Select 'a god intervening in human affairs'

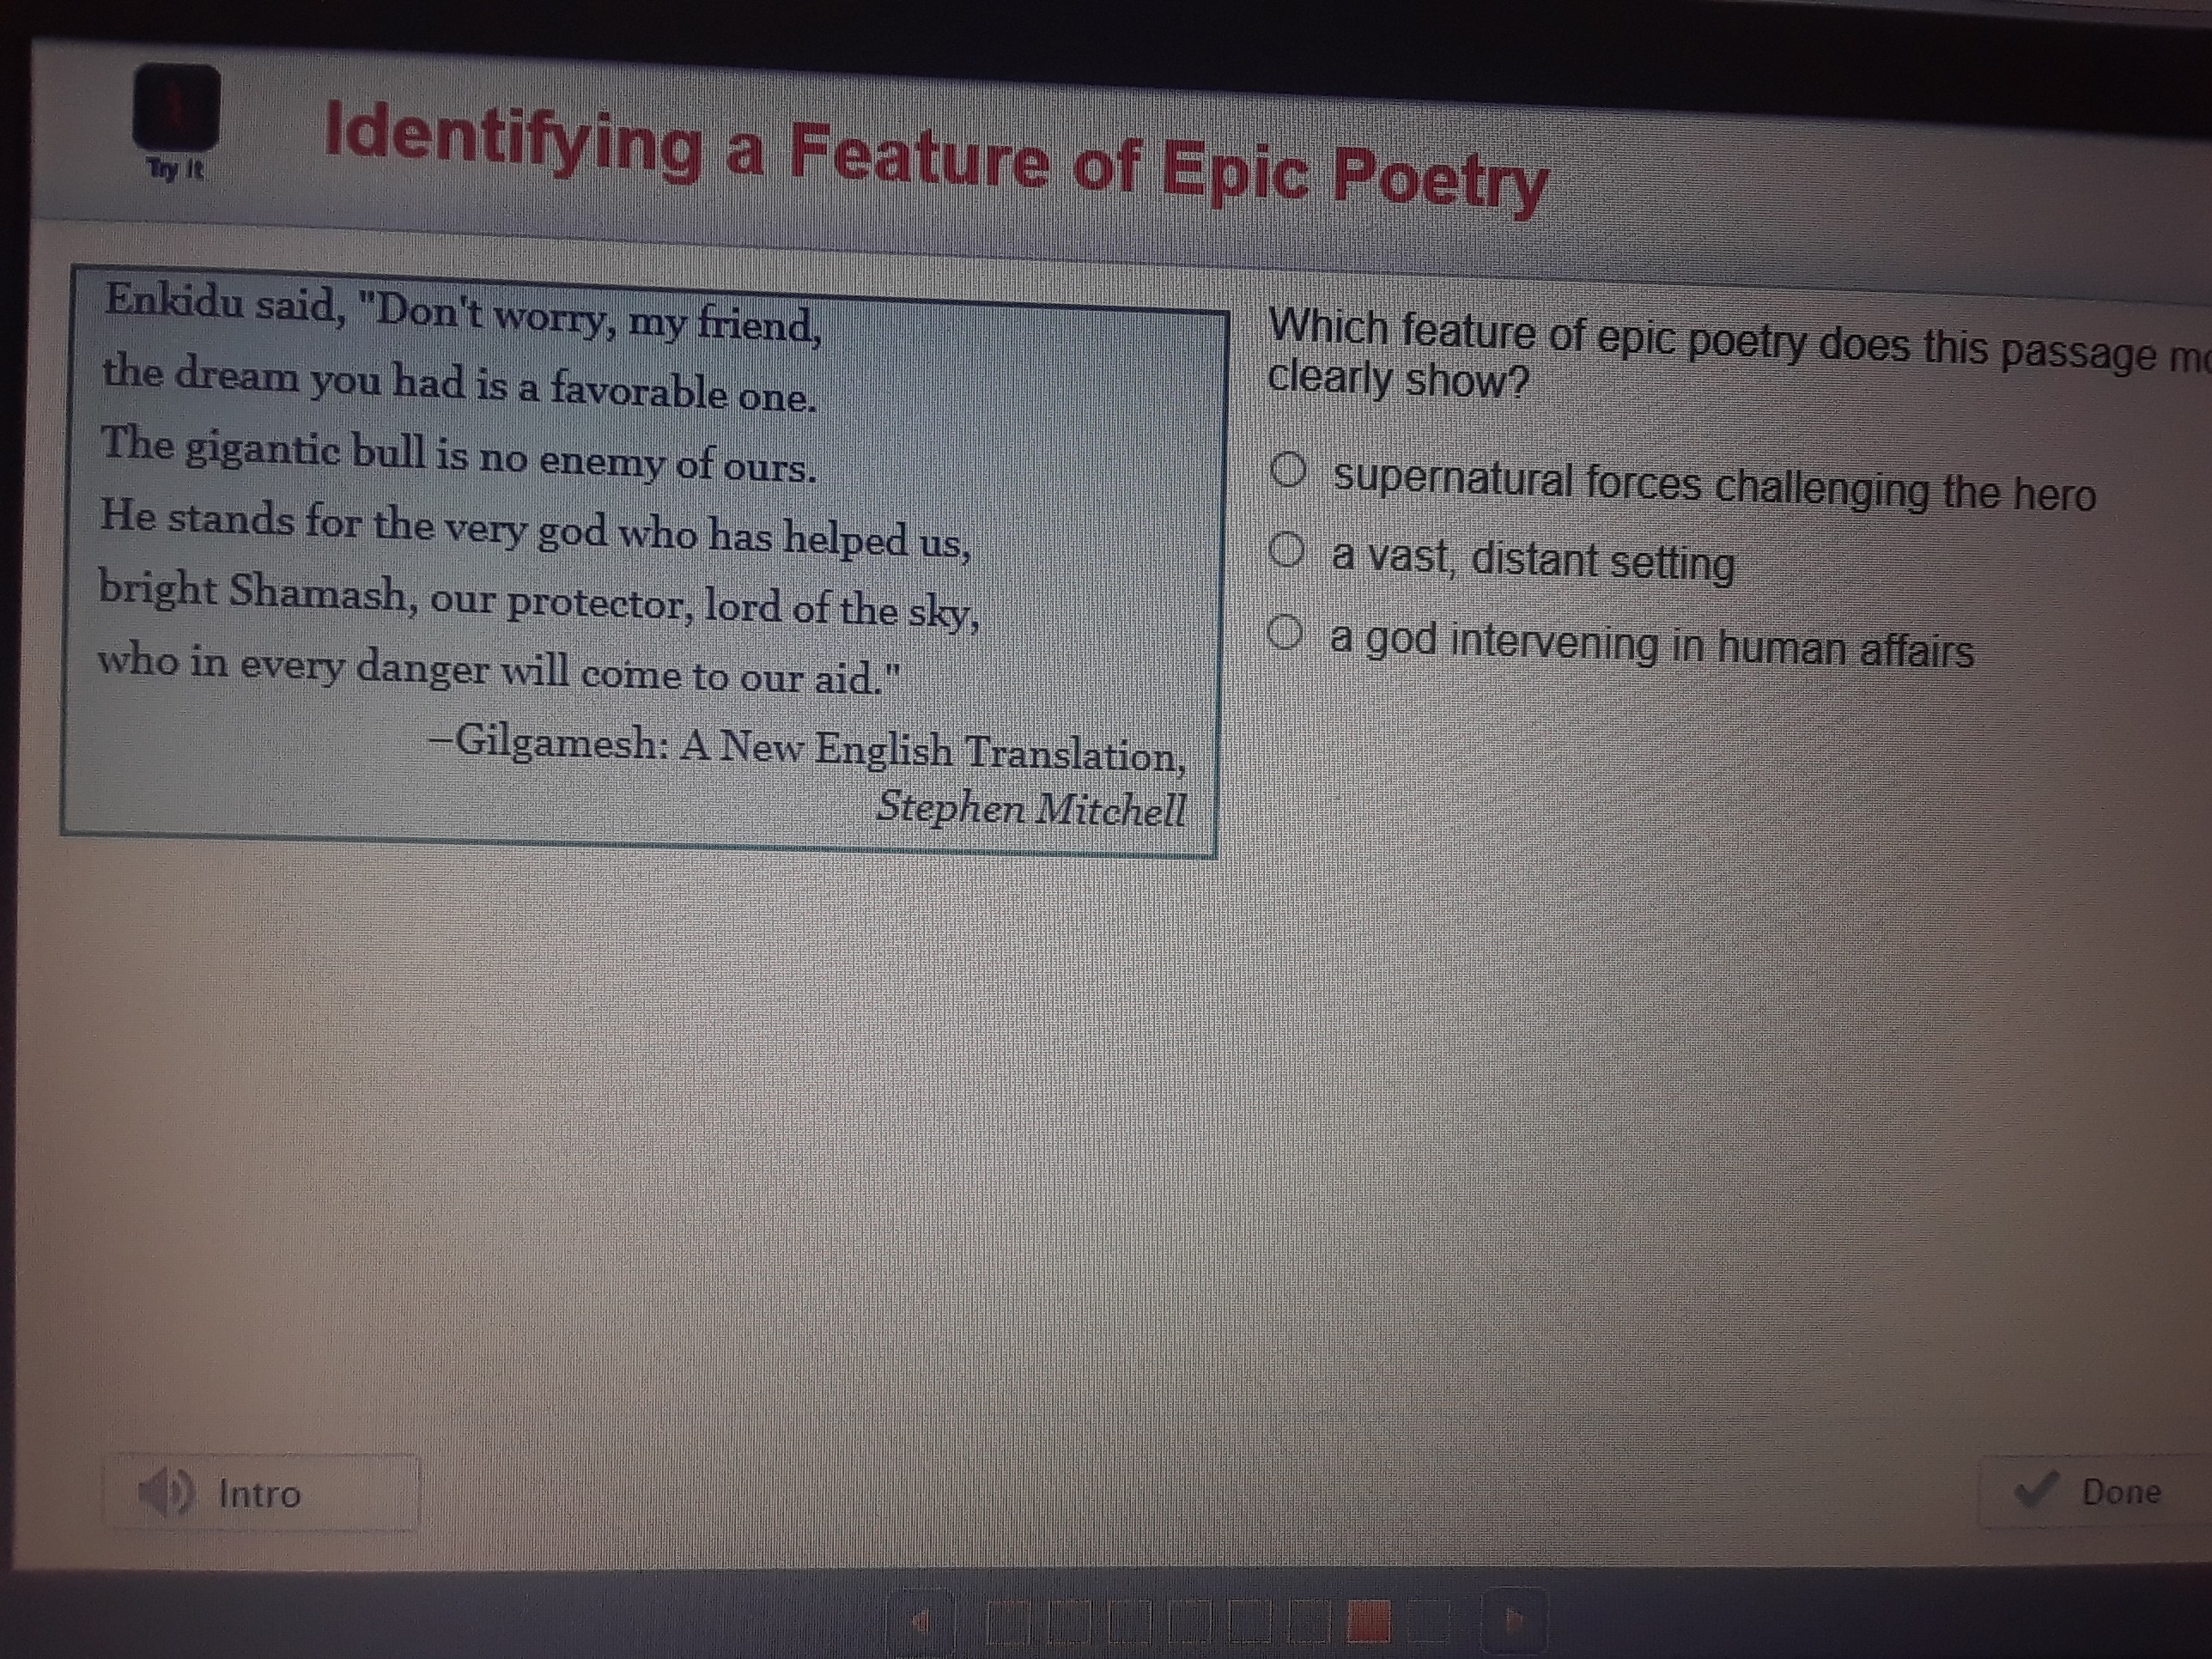[1286, 632]
